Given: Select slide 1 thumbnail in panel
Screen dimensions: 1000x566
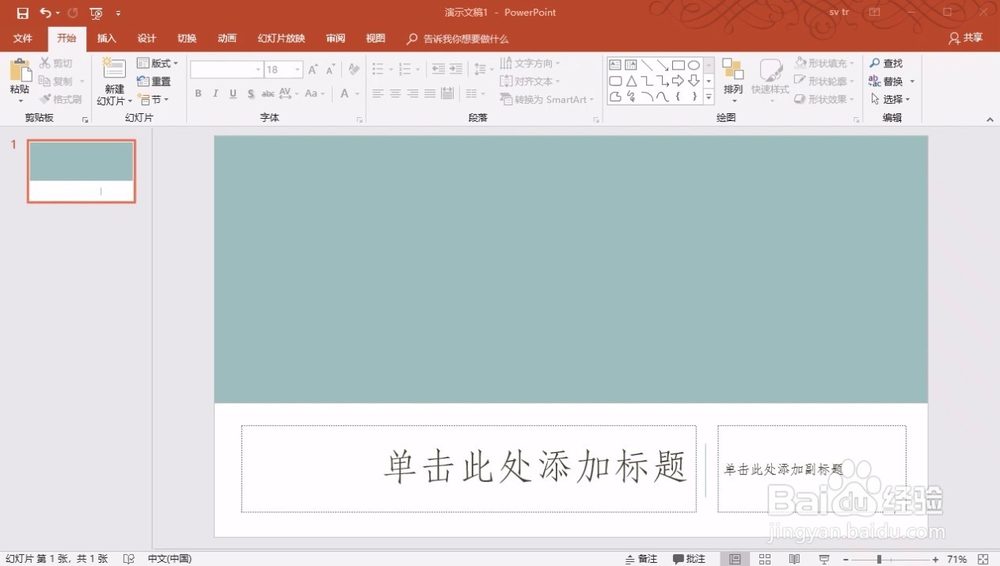Looking at the screenshot, I should click(x=82, y=171).
